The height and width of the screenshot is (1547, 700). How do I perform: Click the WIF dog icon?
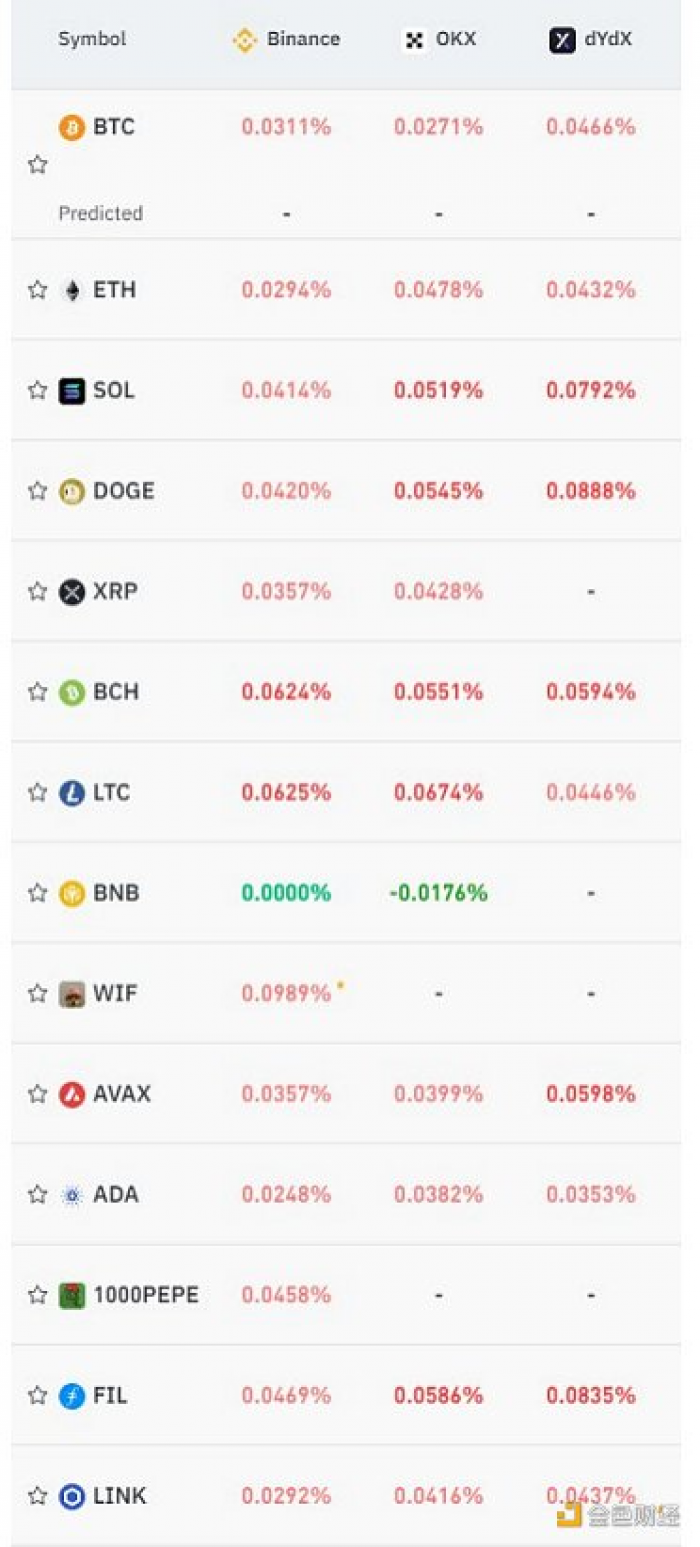tap(72, 994)
